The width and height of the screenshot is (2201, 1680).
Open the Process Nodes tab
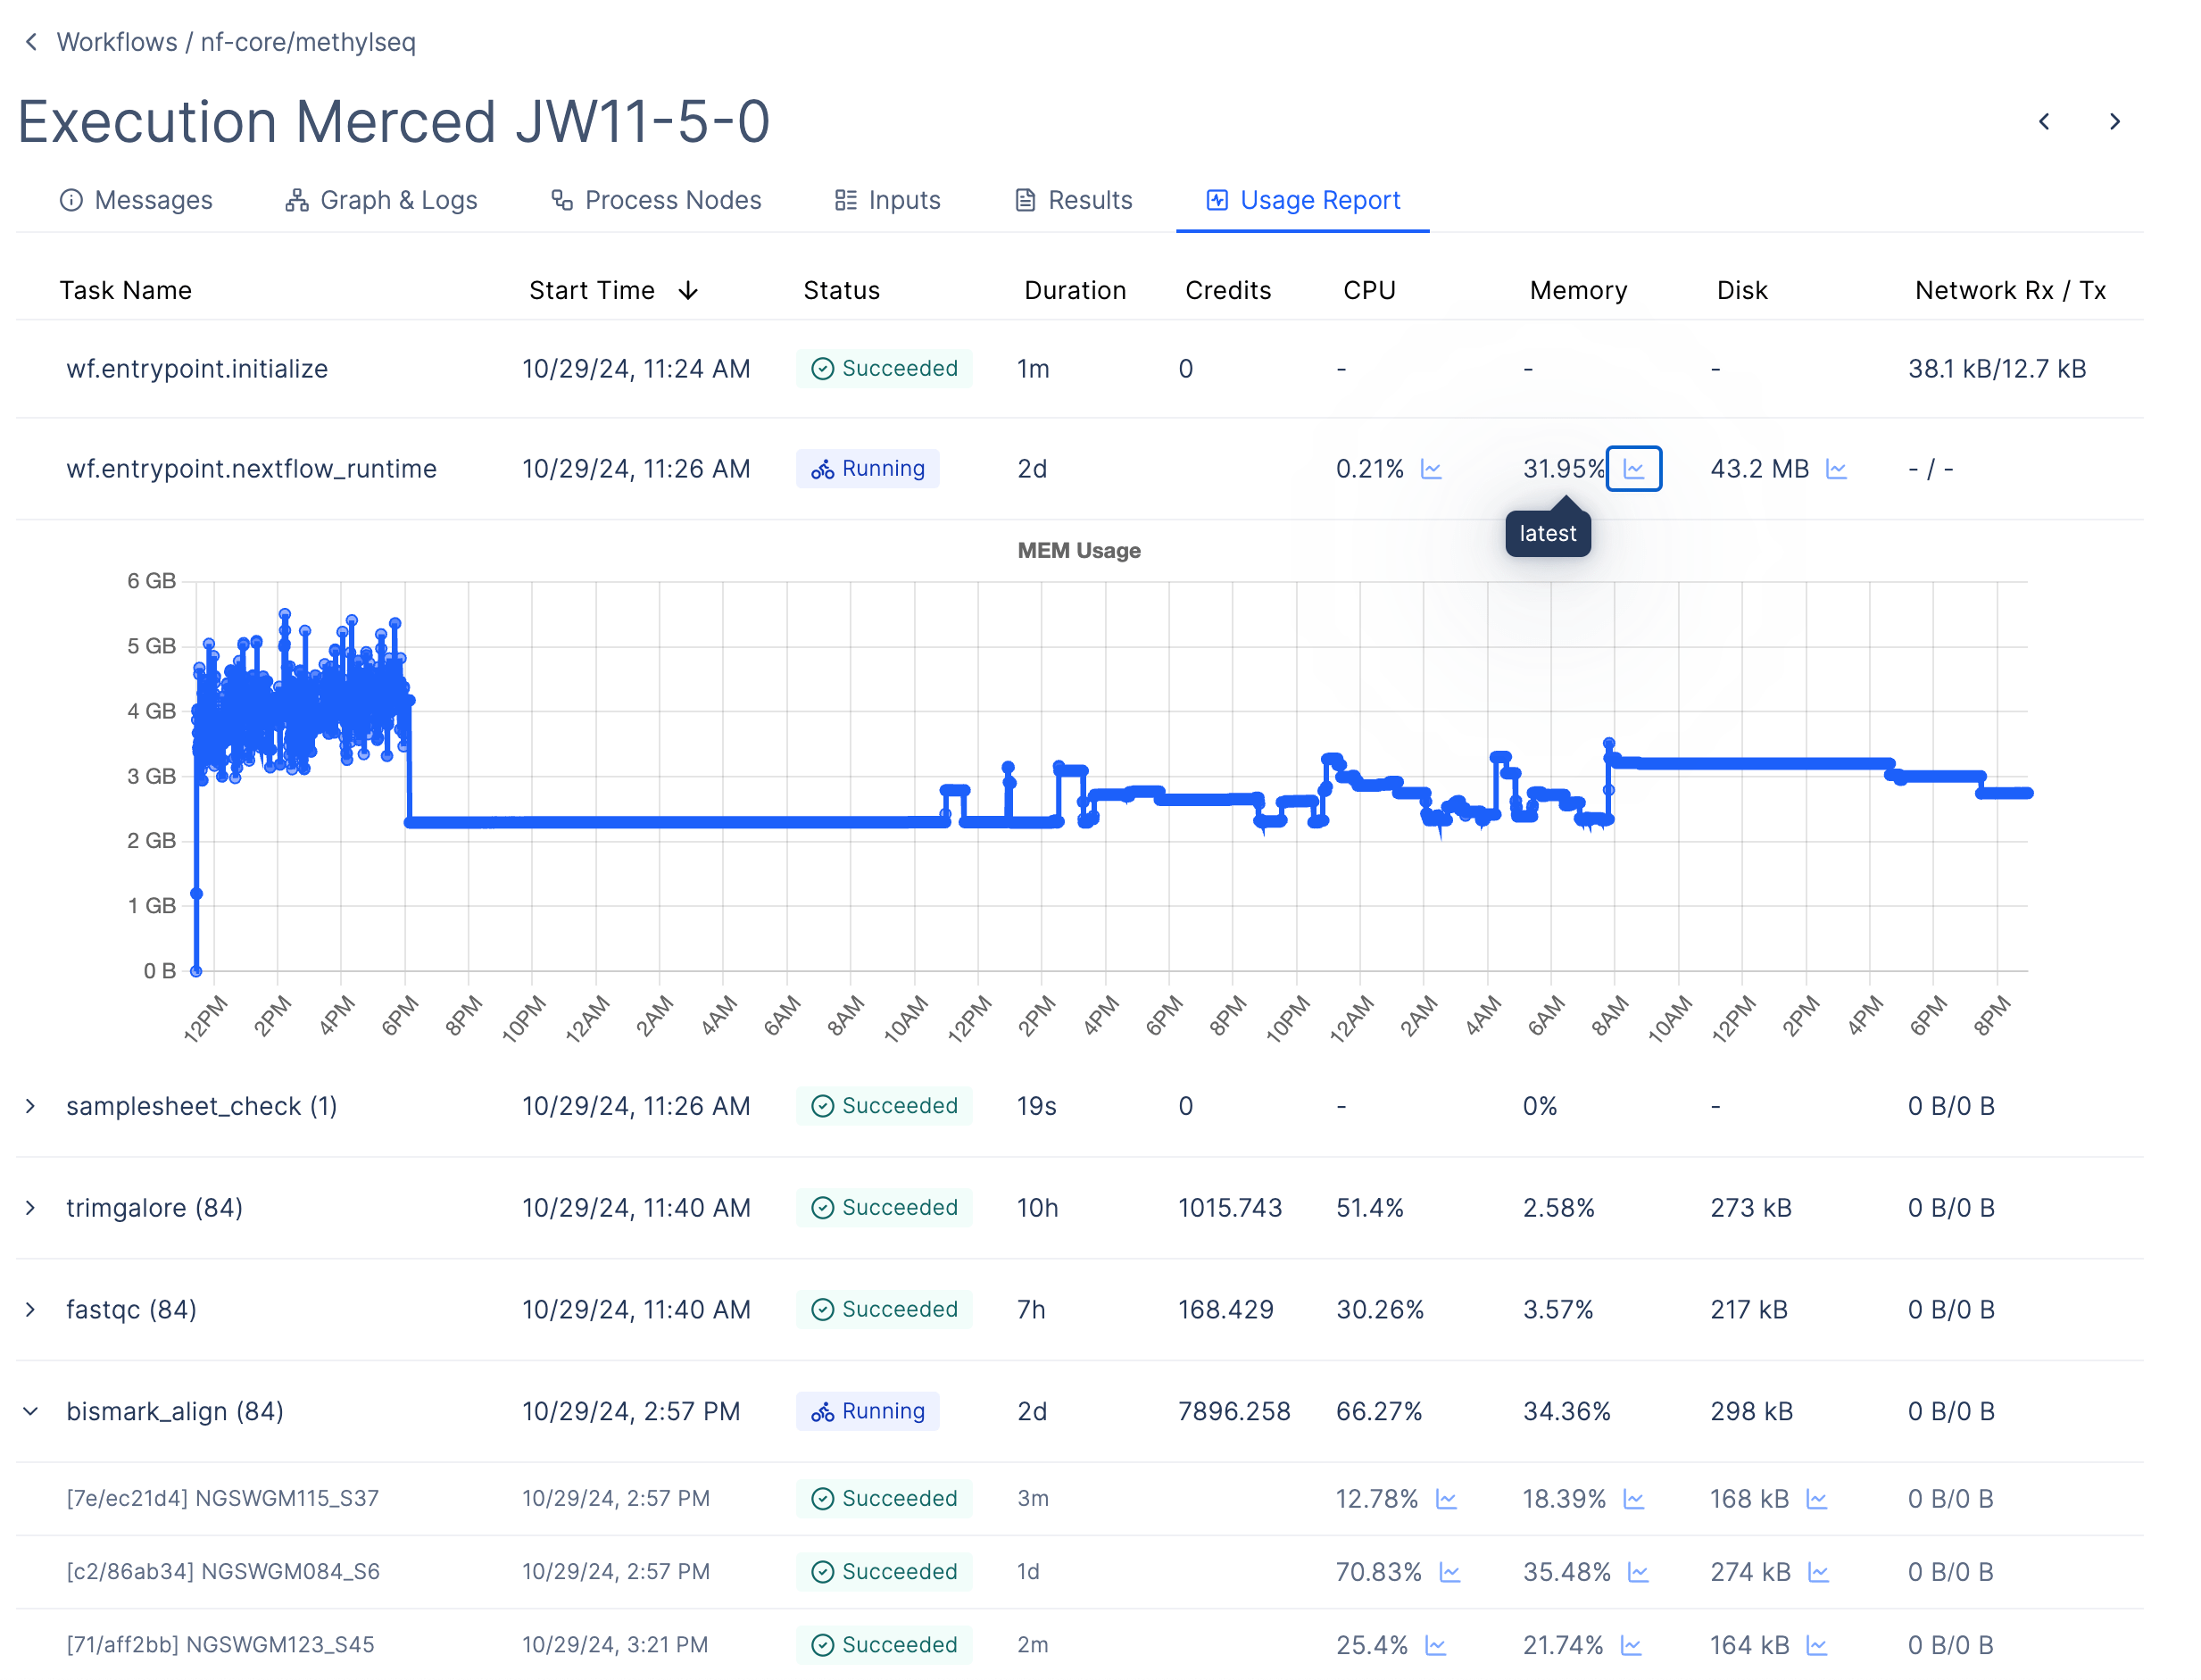tap(656, 200)
